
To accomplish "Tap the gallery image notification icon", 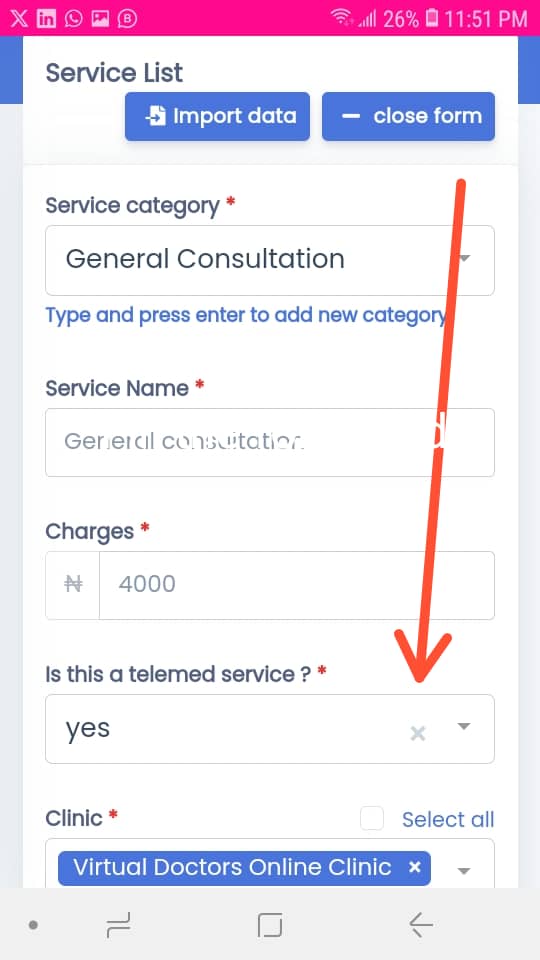I will click(100, 19).
